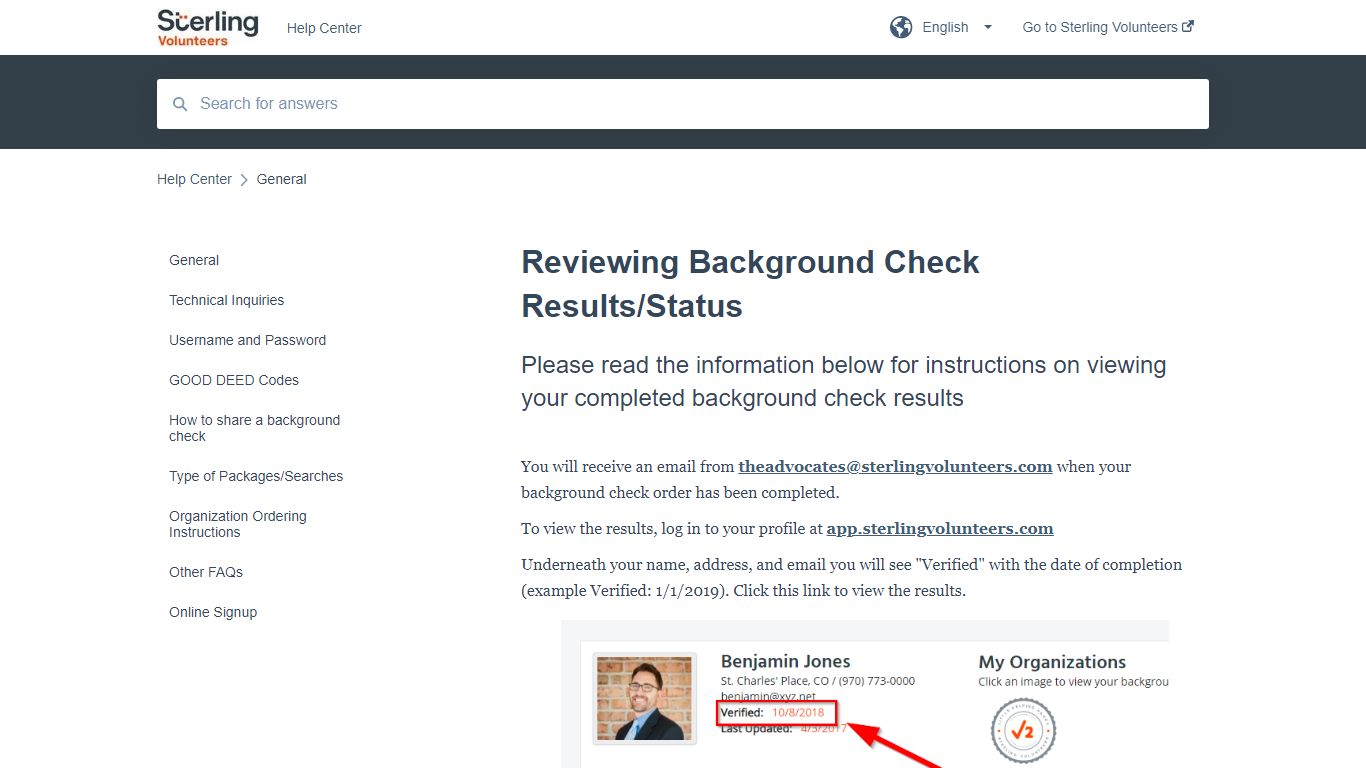Click the search magnifier icon
The image size is (1366, 768).
pyautogui.click(x=180, y=104)
